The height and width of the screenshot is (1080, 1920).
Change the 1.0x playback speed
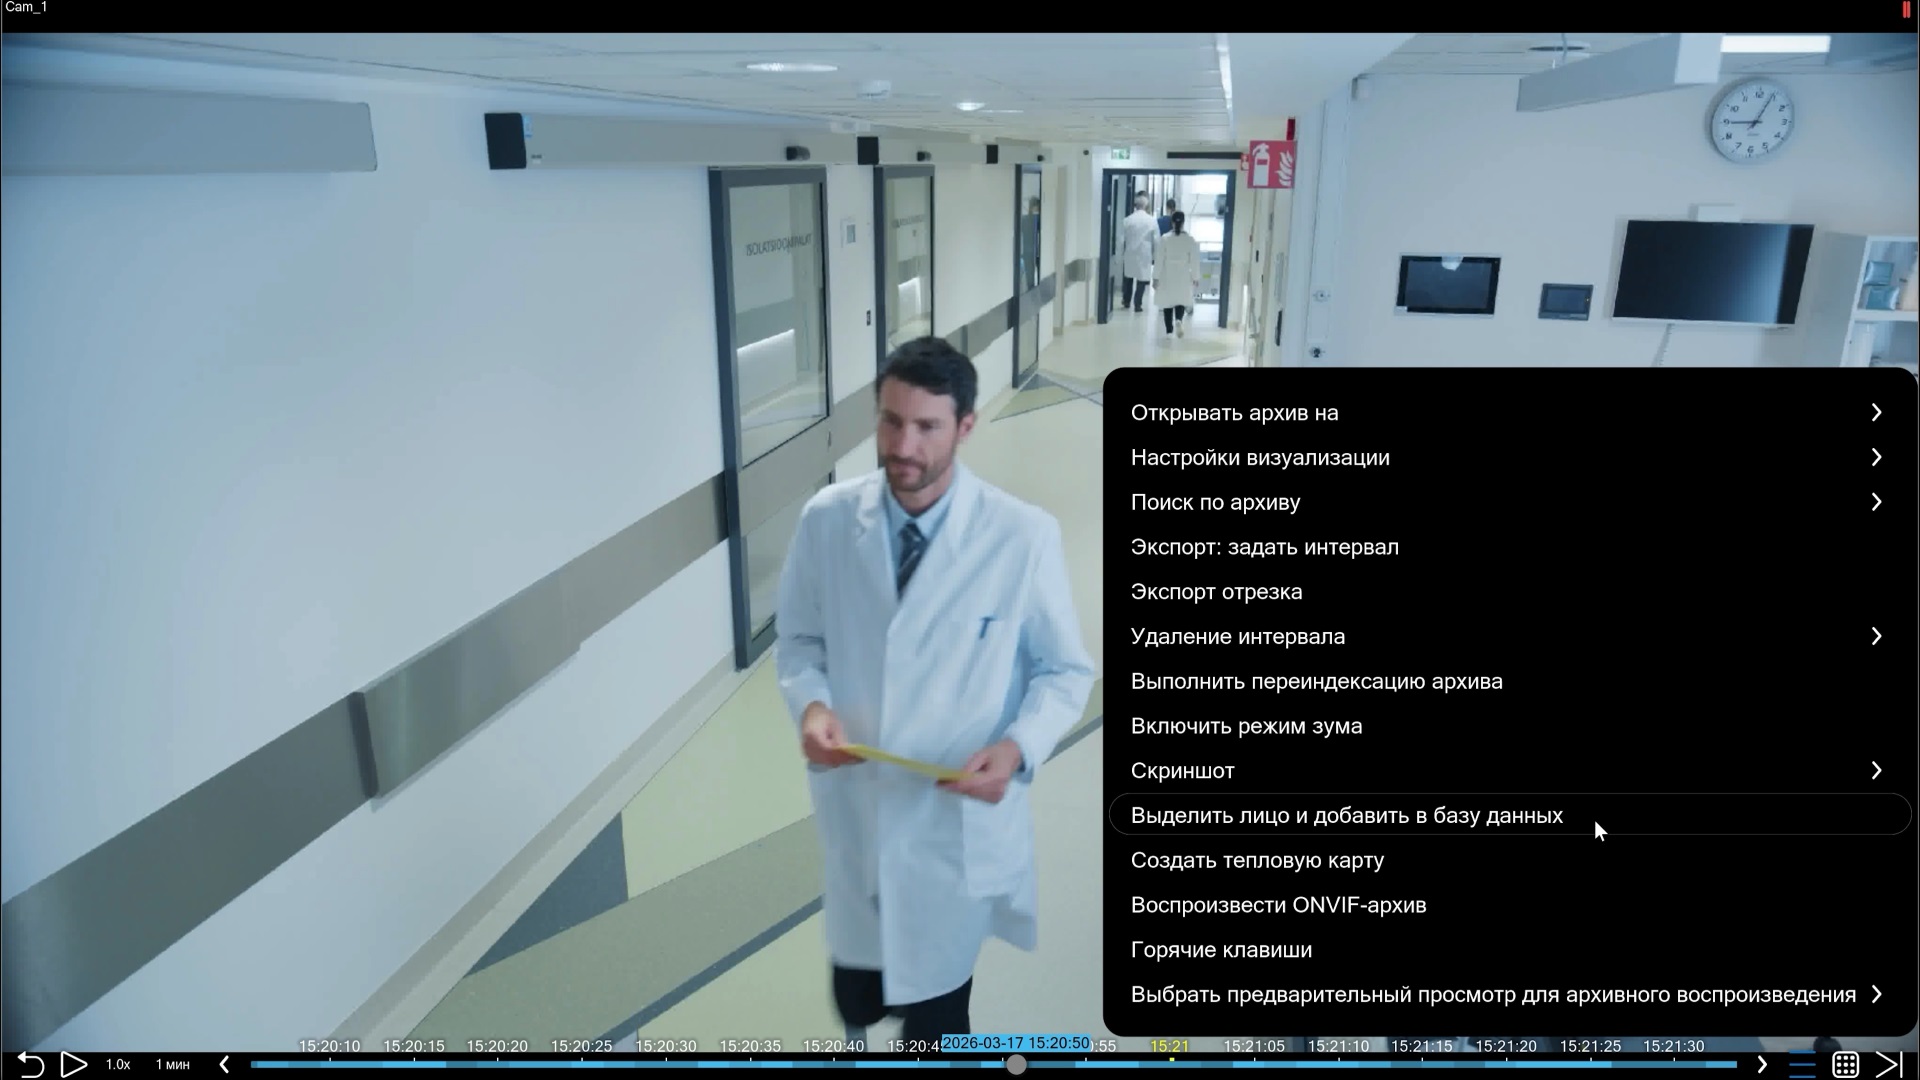(118, 1065)
